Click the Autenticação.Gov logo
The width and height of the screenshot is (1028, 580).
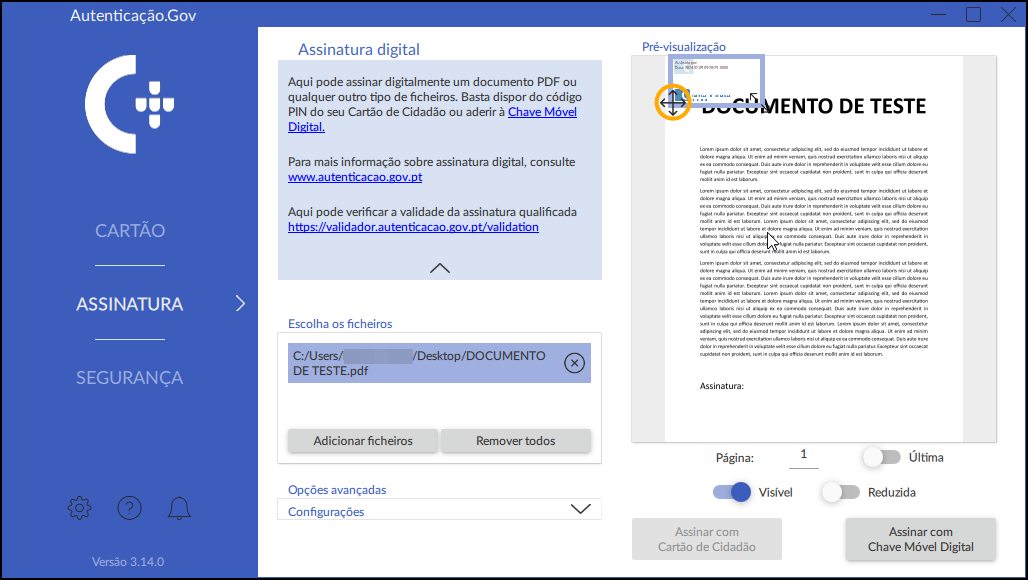pyautogui.click(x=129, y=104)
